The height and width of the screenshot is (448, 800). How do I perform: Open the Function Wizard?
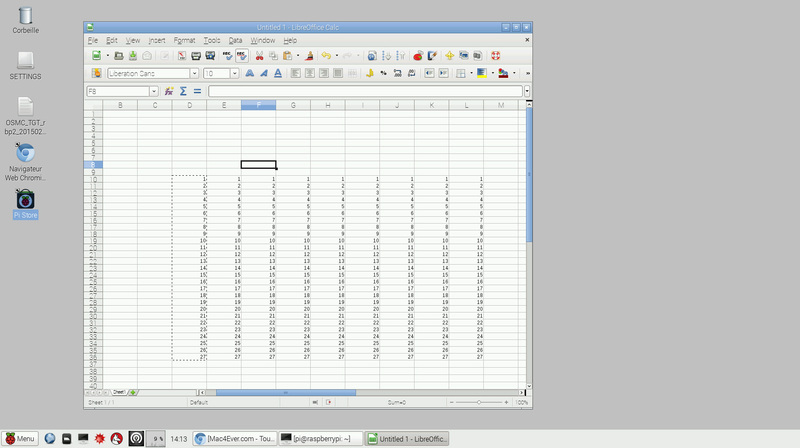[169, 91]
